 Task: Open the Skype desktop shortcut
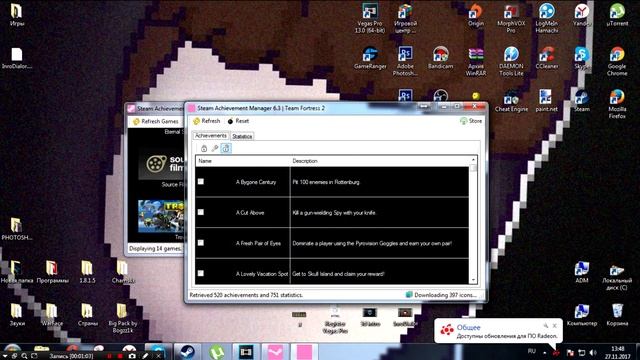point(582,58)
